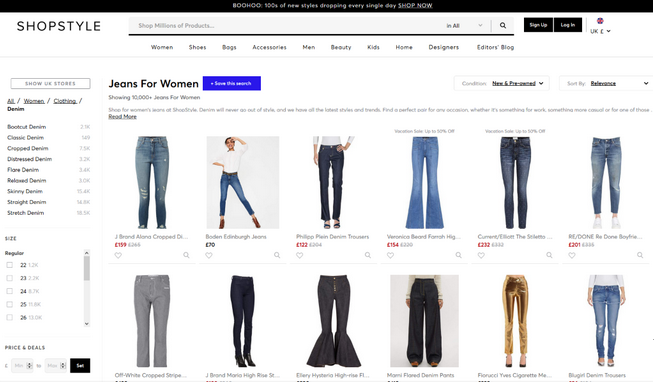Open the Women menu
Screen dimensions: 654x382
pos(162,47)
